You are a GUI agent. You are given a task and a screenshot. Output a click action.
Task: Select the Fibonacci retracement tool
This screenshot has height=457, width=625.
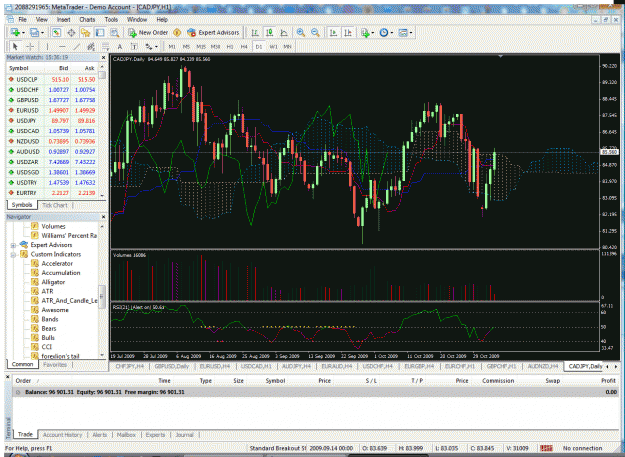pos(105,47)
